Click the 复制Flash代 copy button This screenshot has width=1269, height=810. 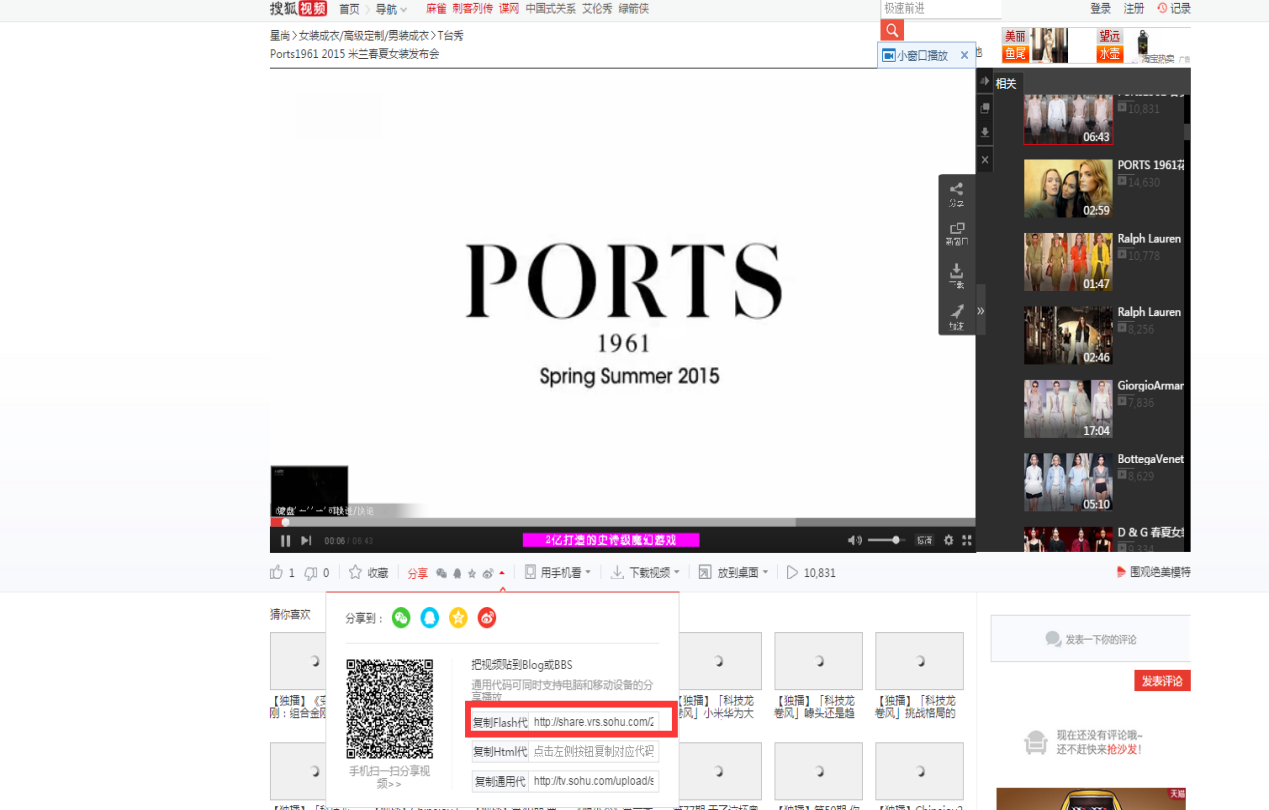tap(500, 722)
